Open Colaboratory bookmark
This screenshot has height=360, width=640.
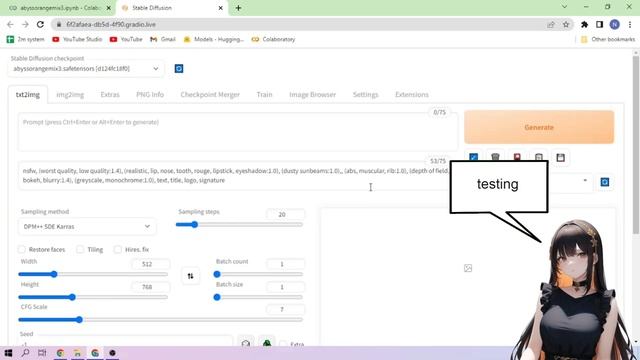click(x=273, y=39)
